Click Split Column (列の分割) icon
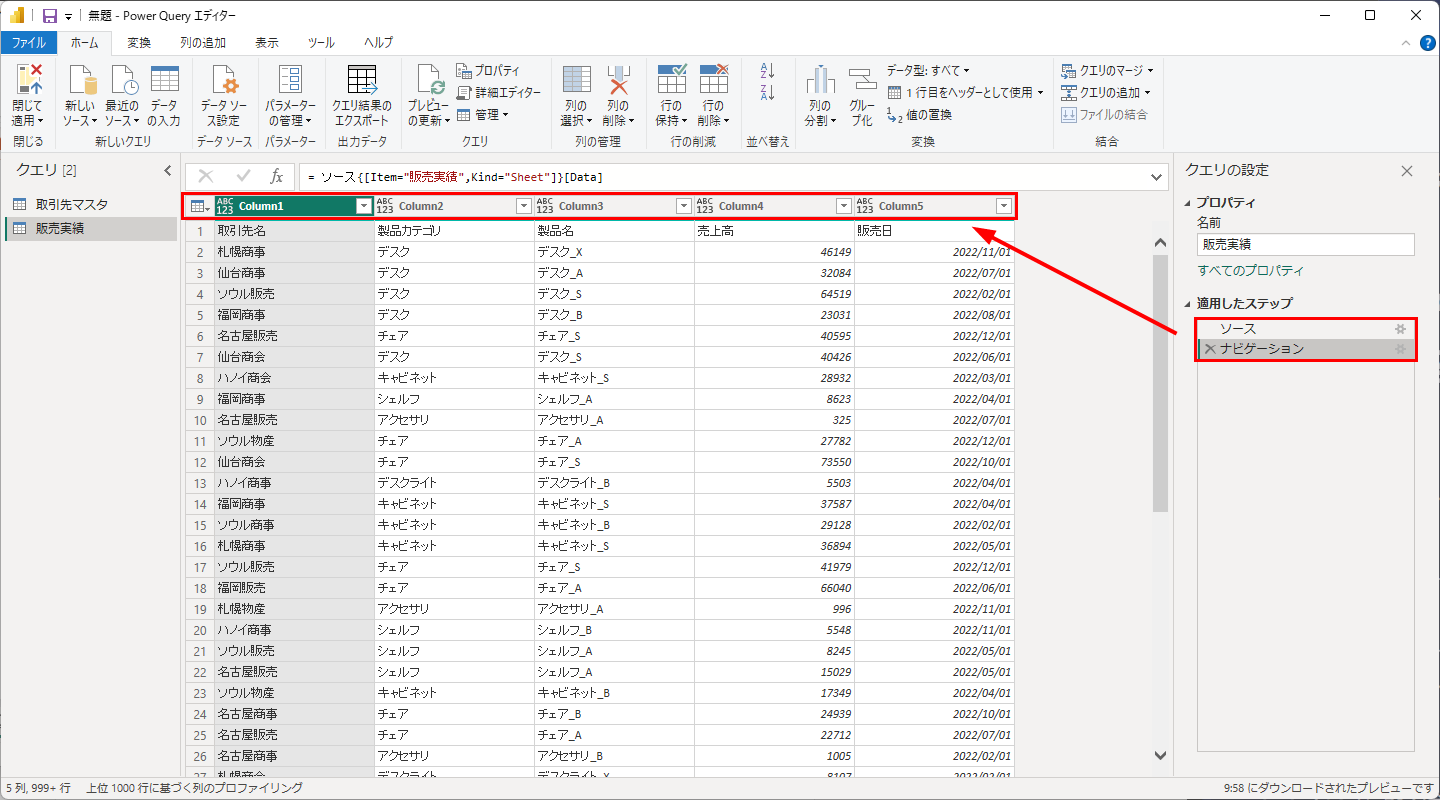Image resolution: width=1440 pixels, height=800 pixels. (x=820, y=81)
